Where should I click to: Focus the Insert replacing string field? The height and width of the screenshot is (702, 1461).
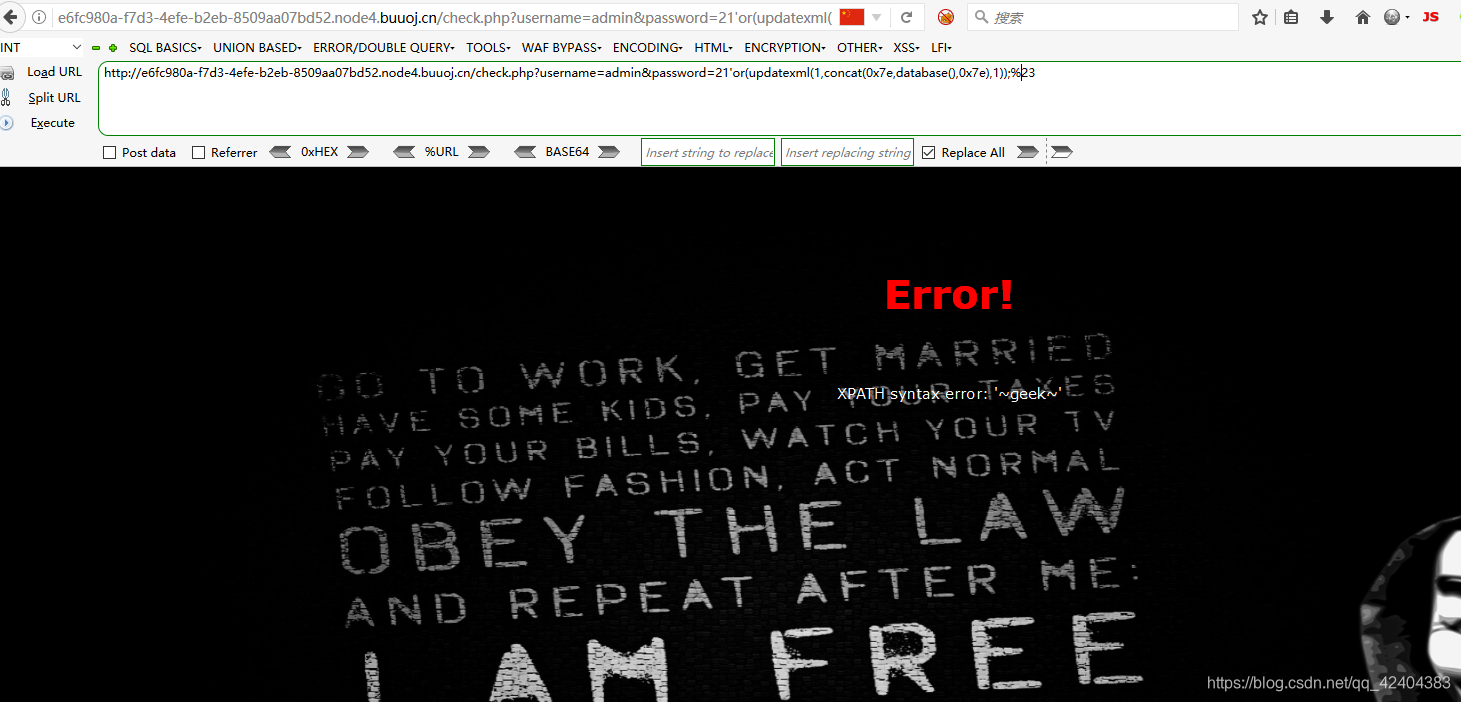tap(847, 152)
